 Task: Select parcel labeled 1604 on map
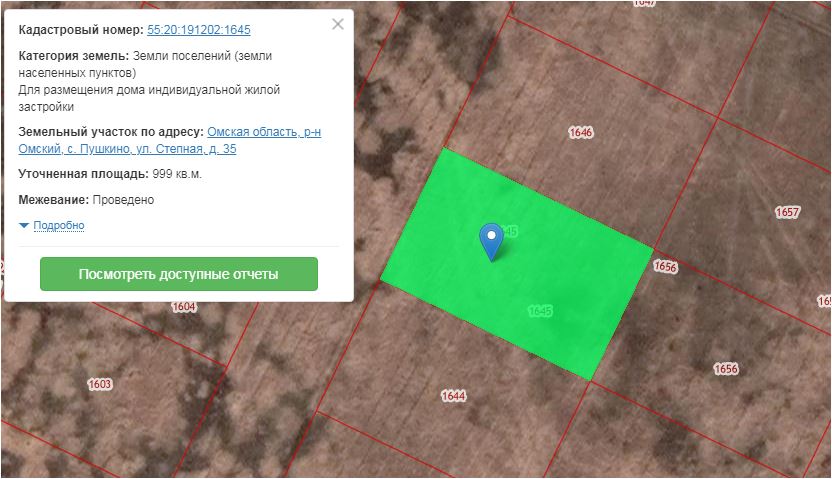pos(184,307)
